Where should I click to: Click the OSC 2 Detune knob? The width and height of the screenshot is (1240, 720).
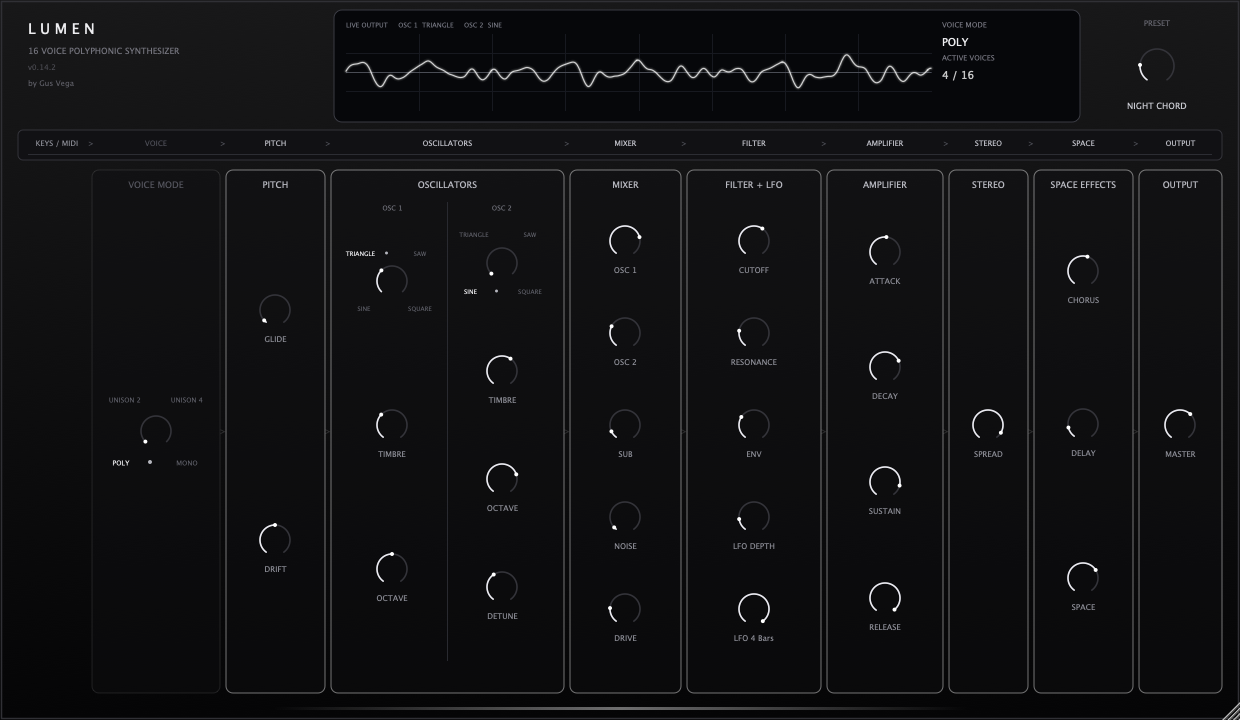502,587
